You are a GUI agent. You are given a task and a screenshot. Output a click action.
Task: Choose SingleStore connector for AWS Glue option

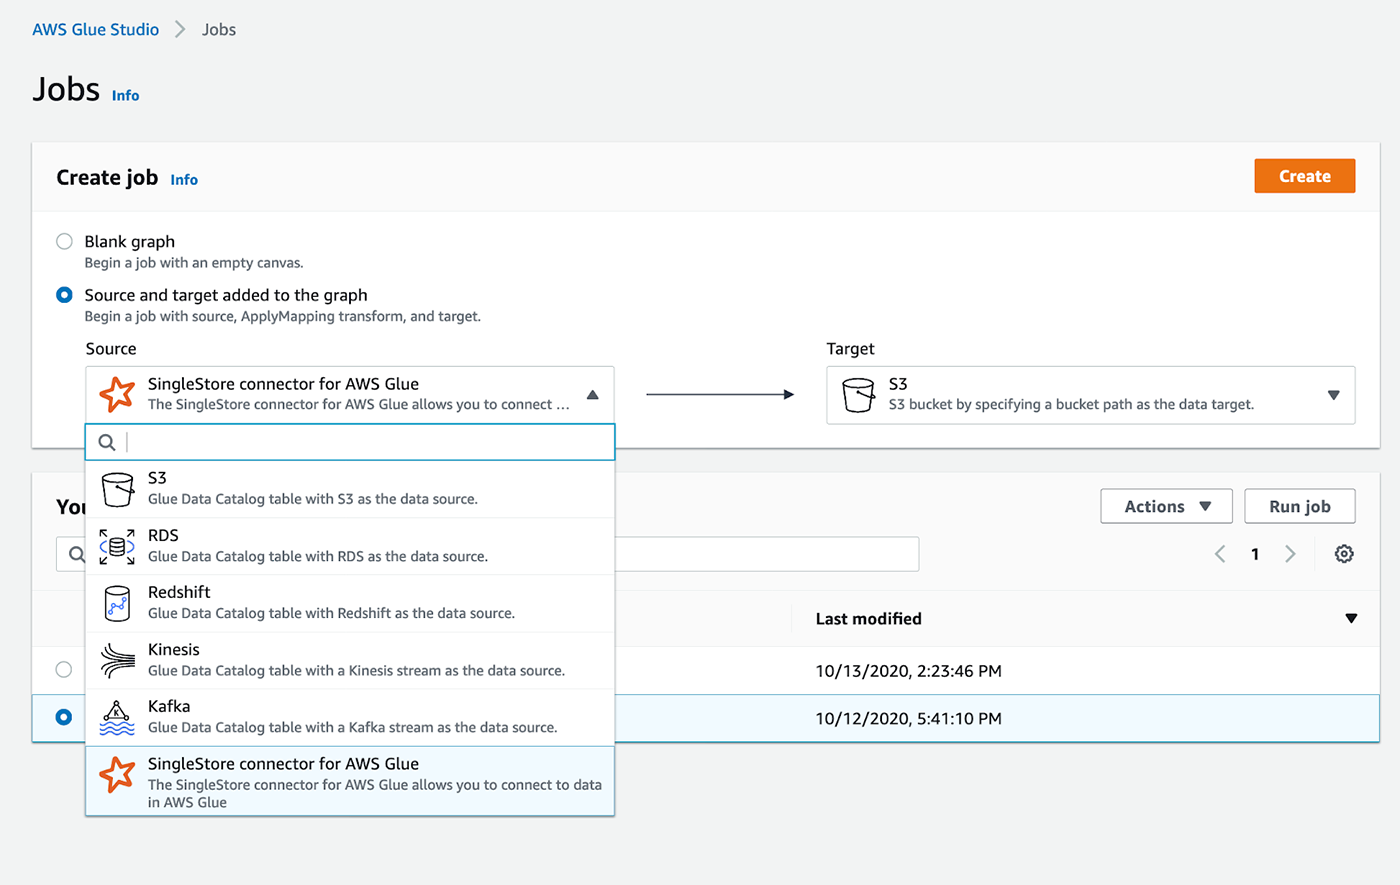coord(350,781)
